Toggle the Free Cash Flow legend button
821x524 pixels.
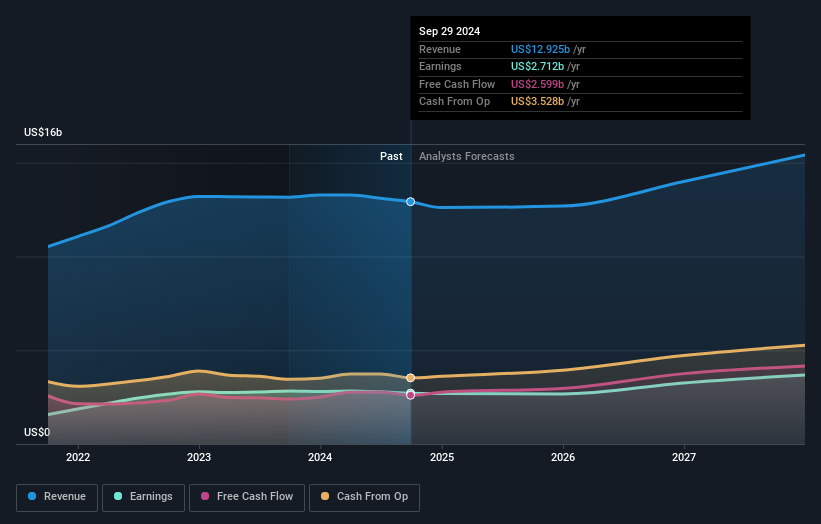point(247,497)
